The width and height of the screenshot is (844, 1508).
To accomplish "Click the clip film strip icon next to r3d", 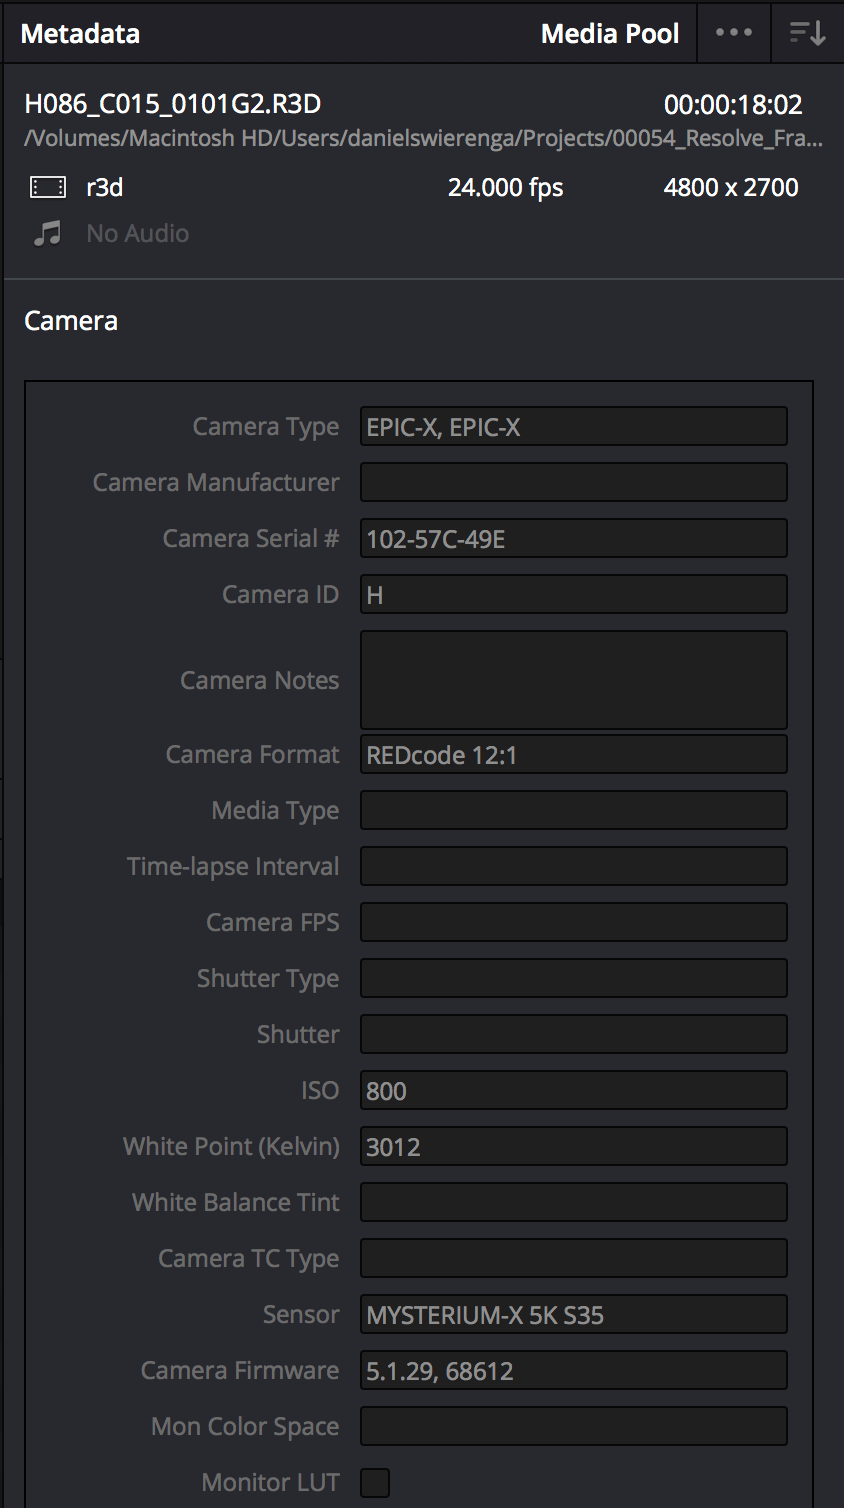I will coord(47,186).
